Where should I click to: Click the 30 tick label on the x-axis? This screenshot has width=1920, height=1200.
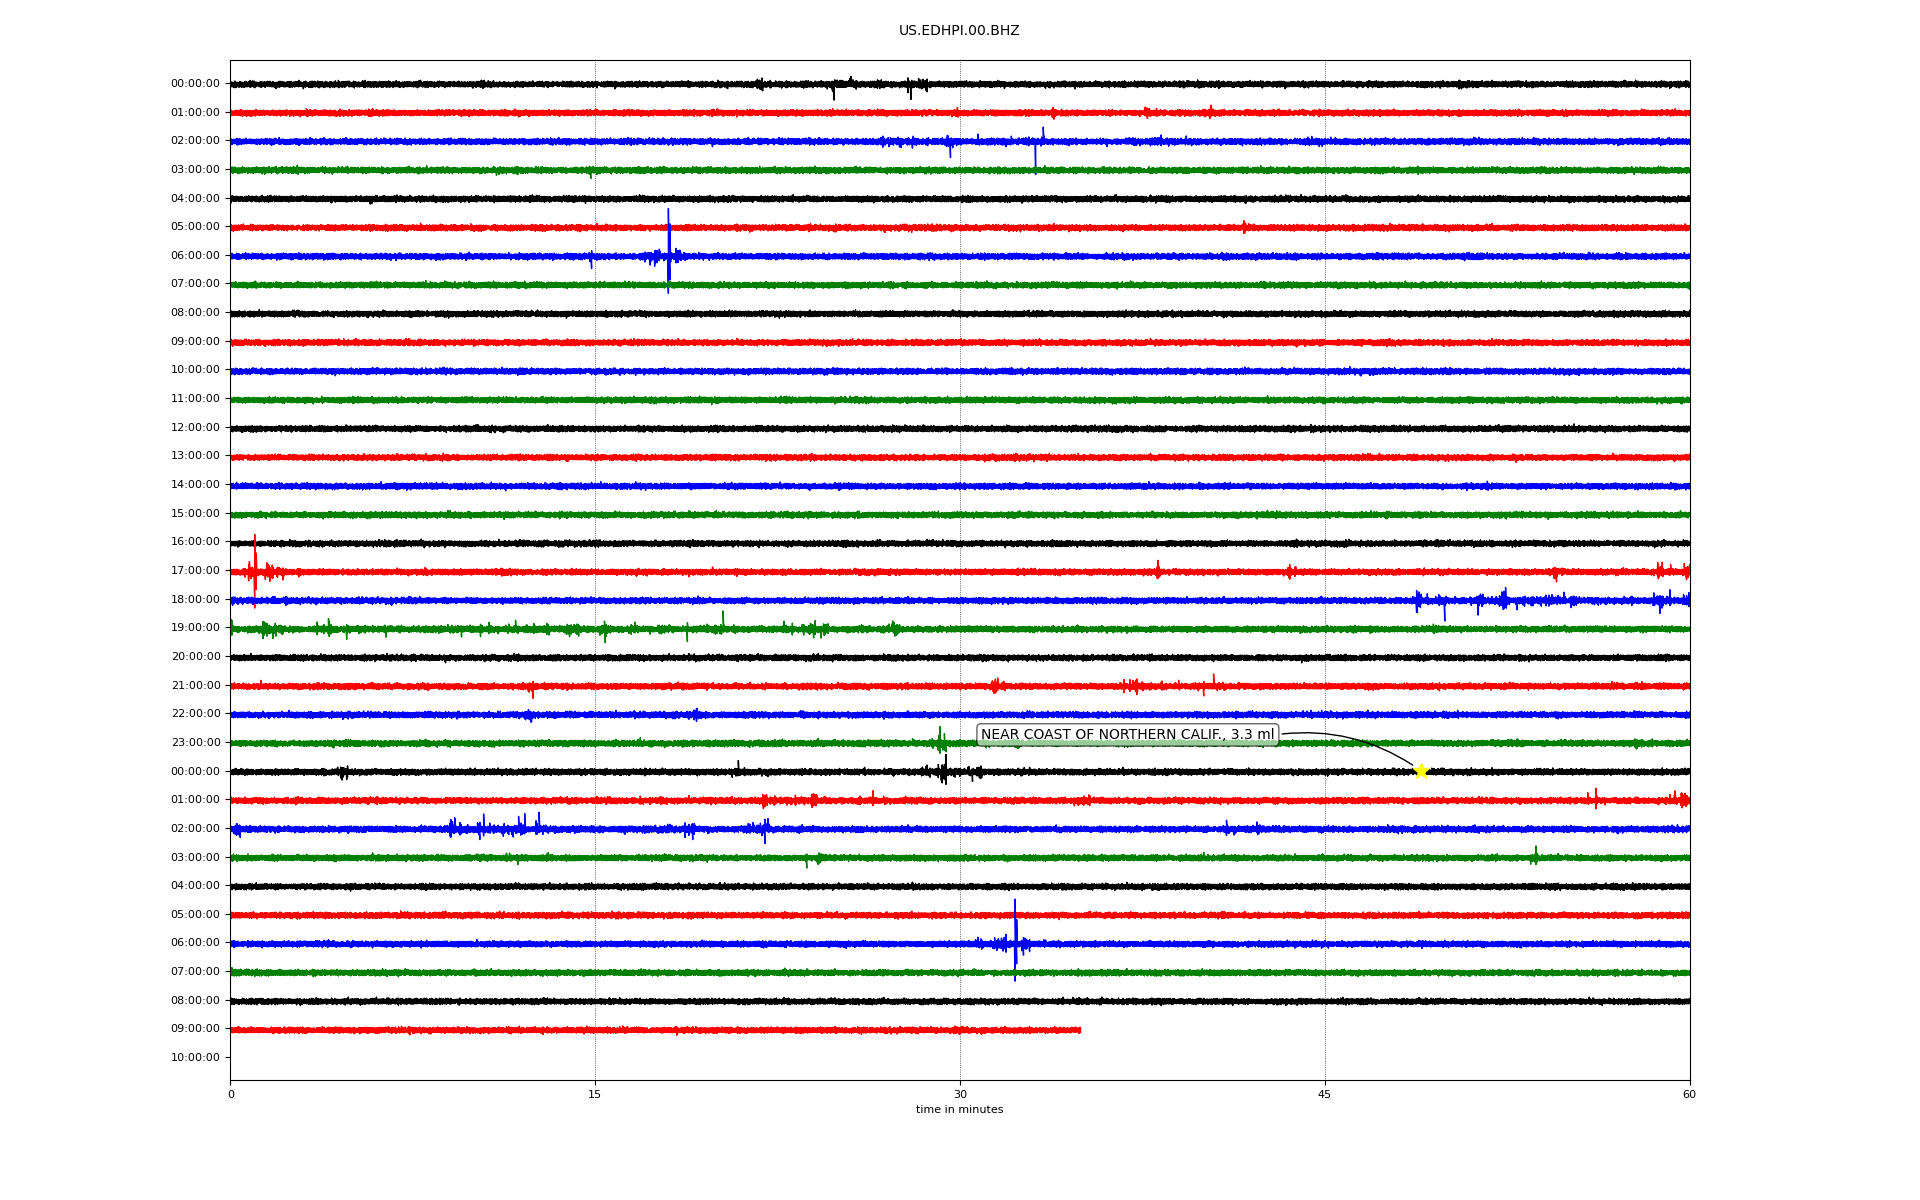[x=960, y=1094]
